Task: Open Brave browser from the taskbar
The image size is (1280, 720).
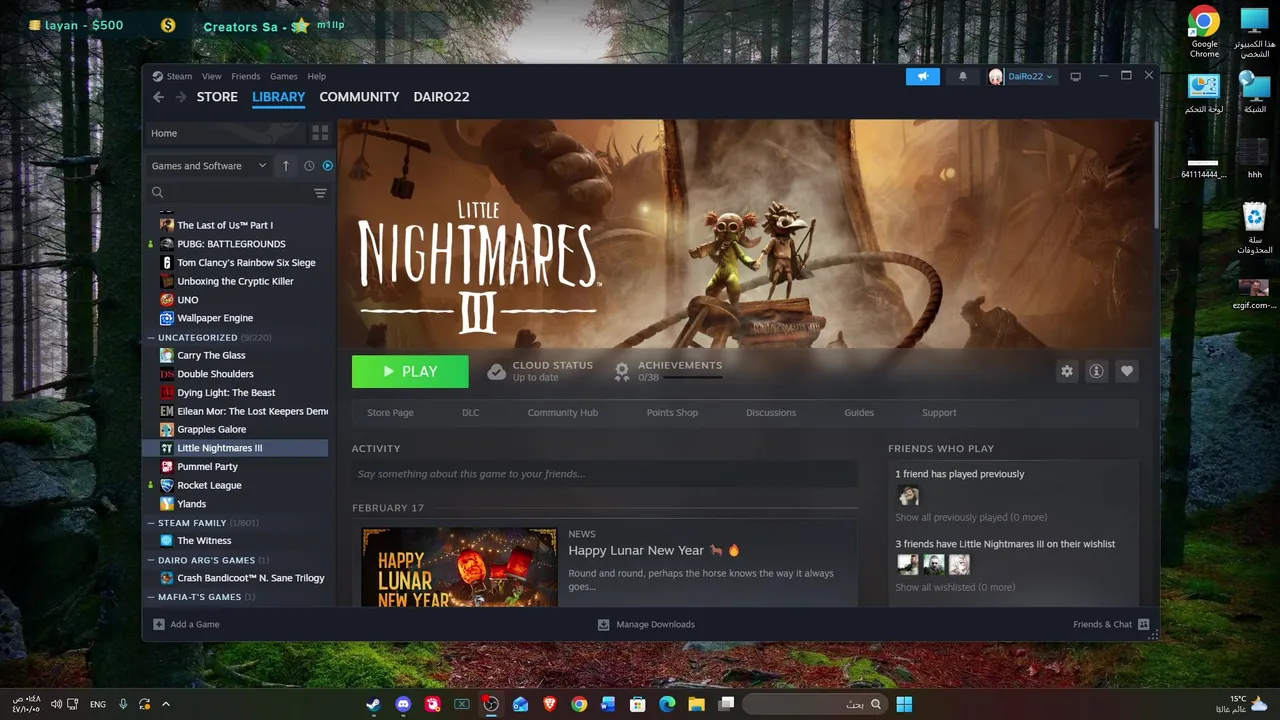Action: click(549, 704)
